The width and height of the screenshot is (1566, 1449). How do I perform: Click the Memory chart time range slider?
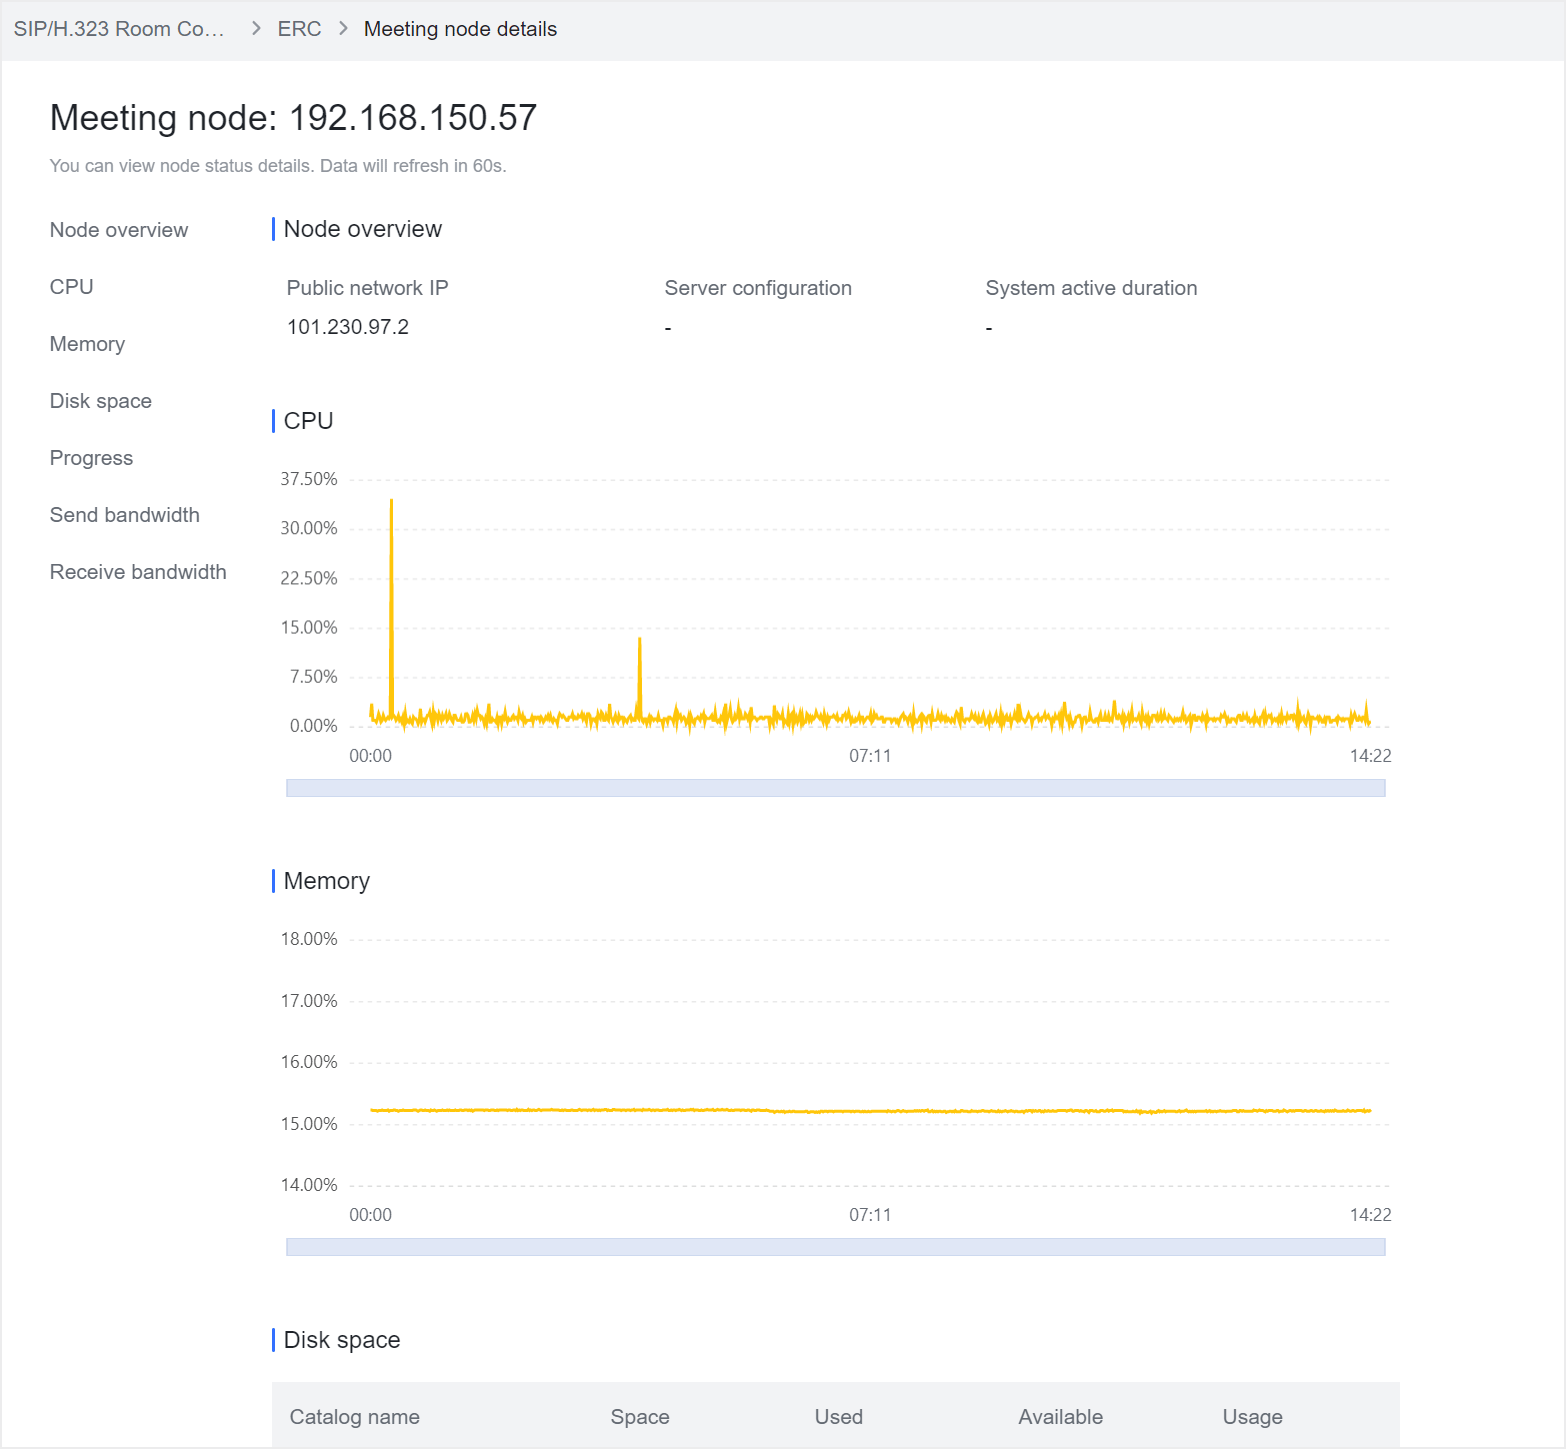(835, 1247)
